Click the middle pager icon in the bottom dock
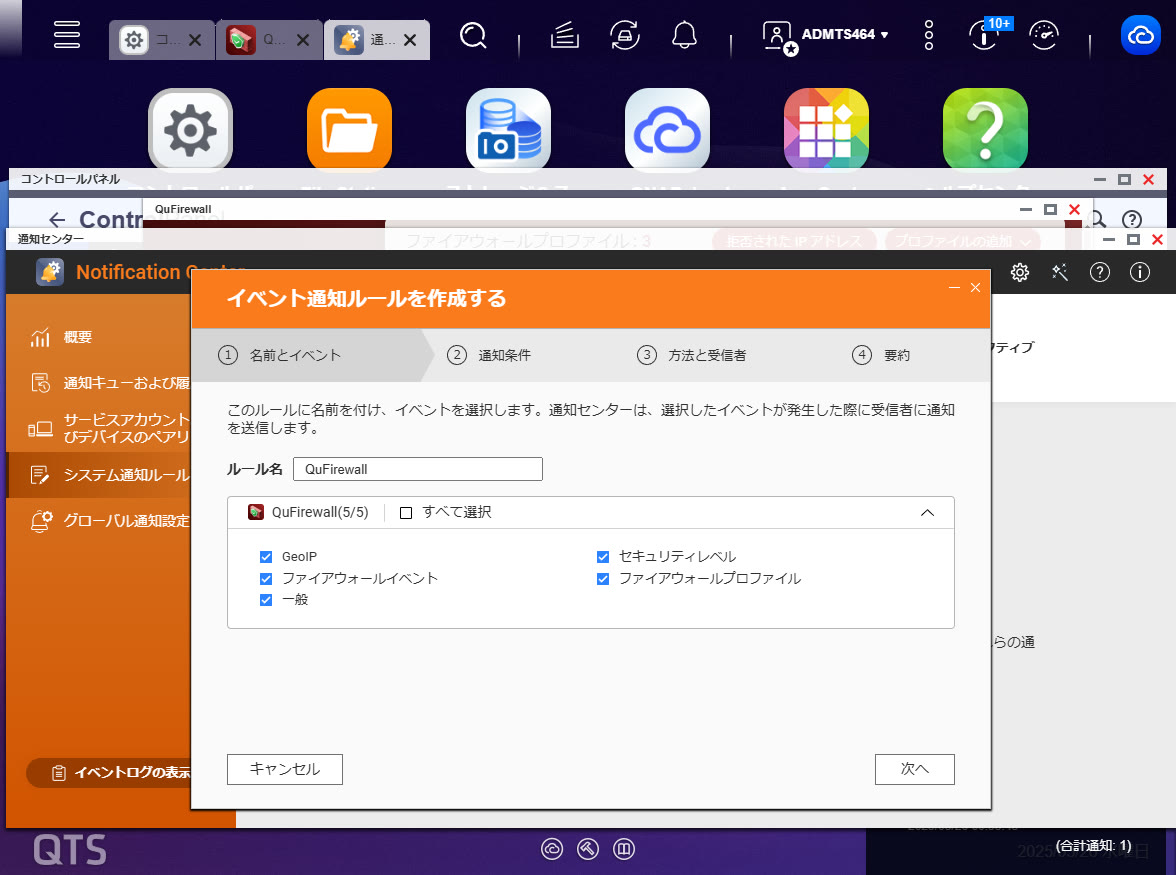The height and width of the screenshot is (875, 1176). [x=588, y=849]
